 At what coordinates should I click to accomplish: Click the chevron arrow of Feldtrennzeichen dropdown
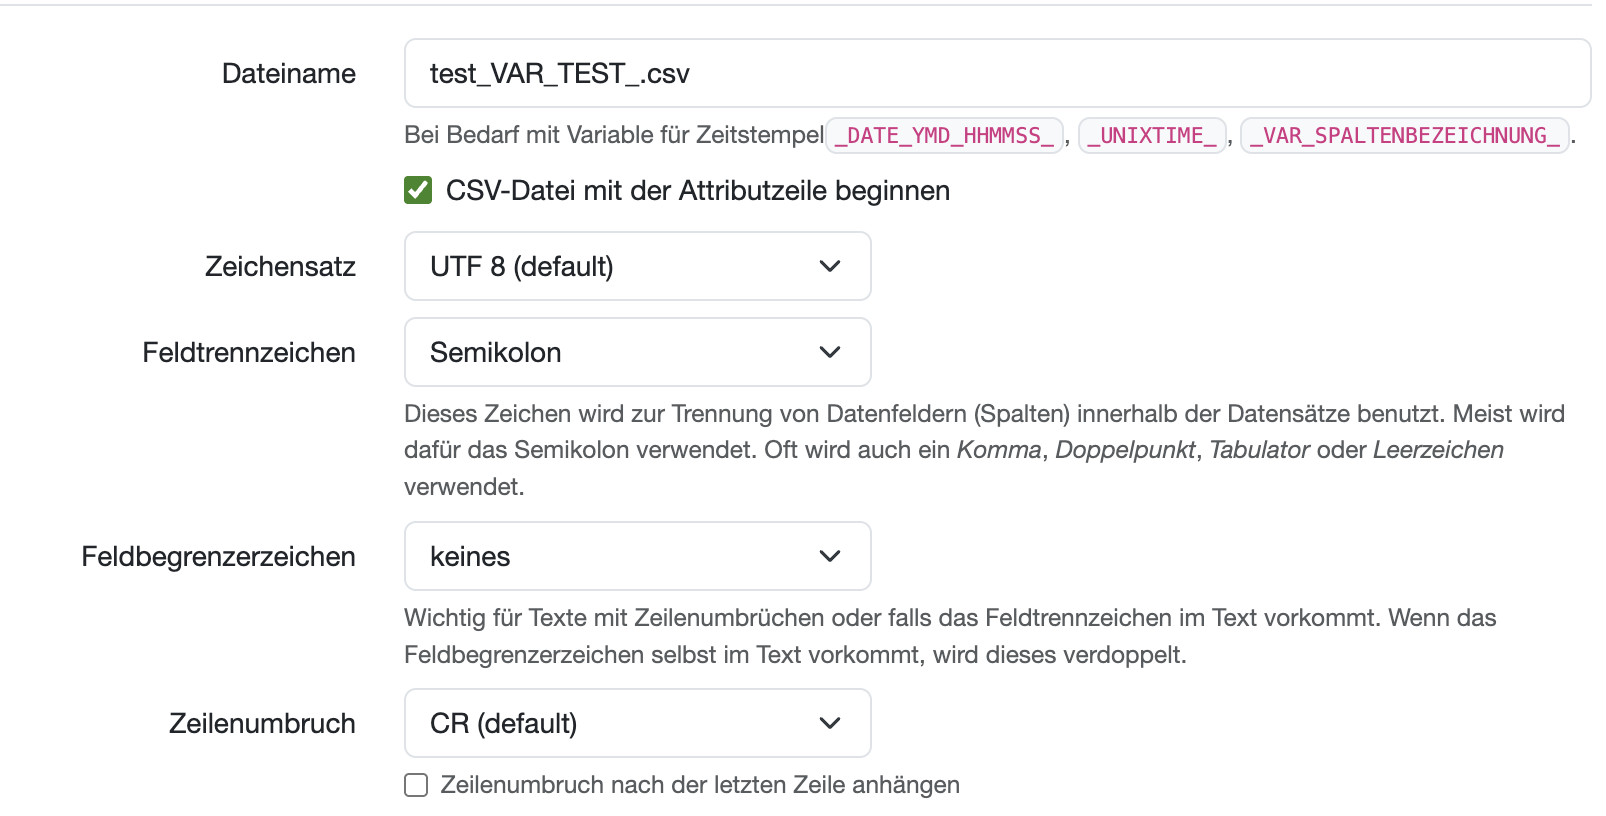click(x=829, y=352)
